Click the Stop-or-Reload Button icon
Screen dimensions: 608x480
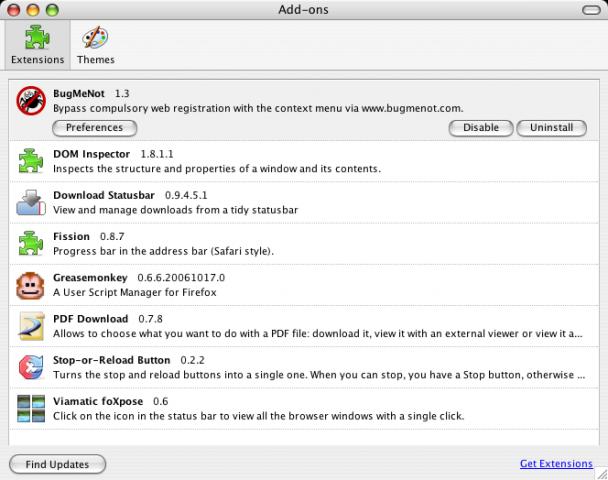click(31, 367)
